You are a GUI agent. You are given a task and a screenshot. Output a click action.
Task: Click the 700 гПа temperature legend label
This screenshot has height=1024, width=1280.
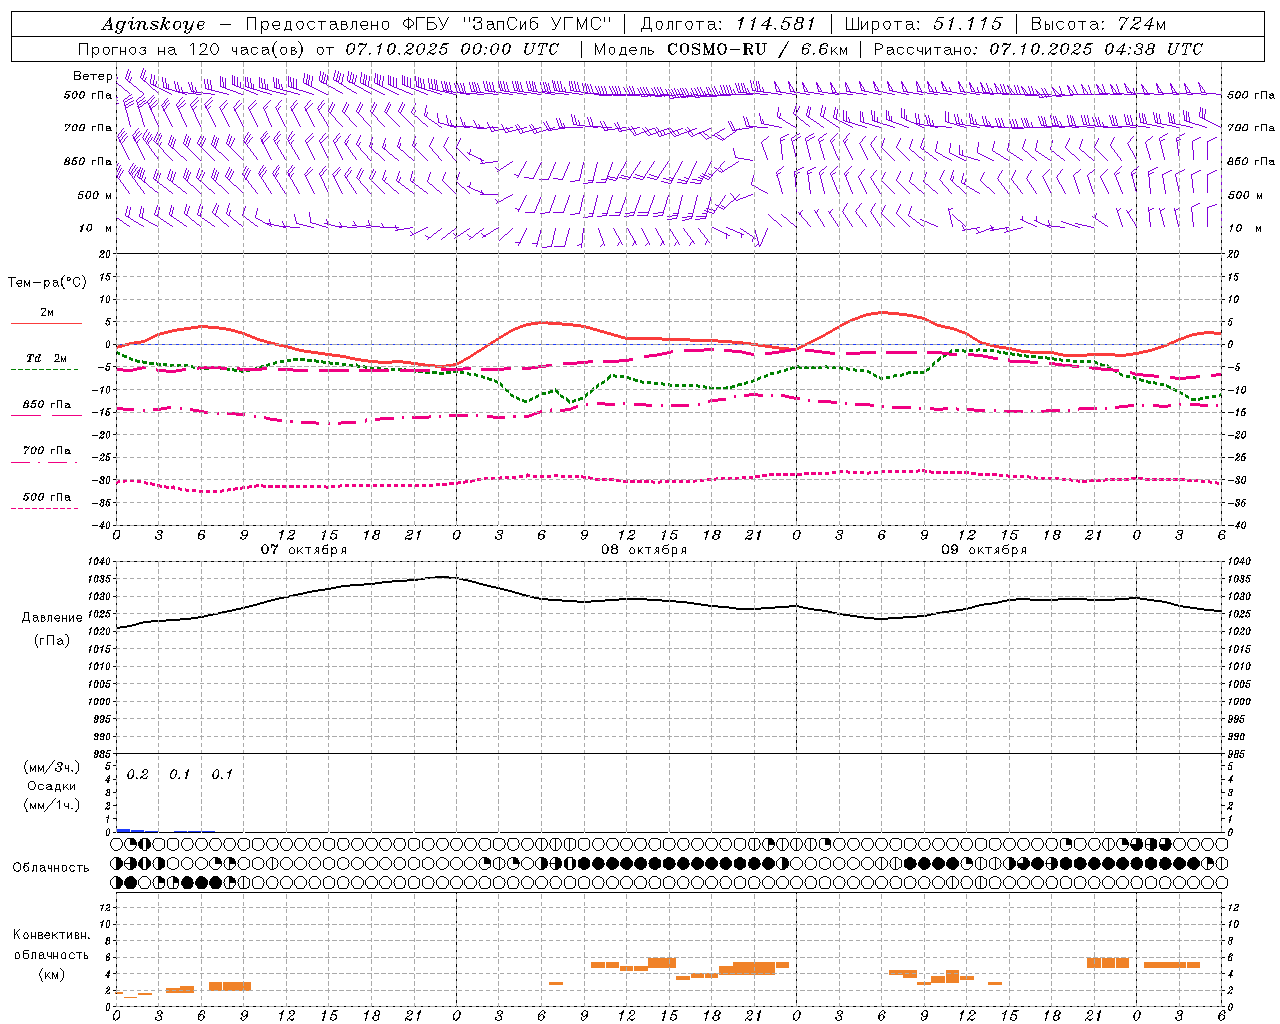coord(47,451)
